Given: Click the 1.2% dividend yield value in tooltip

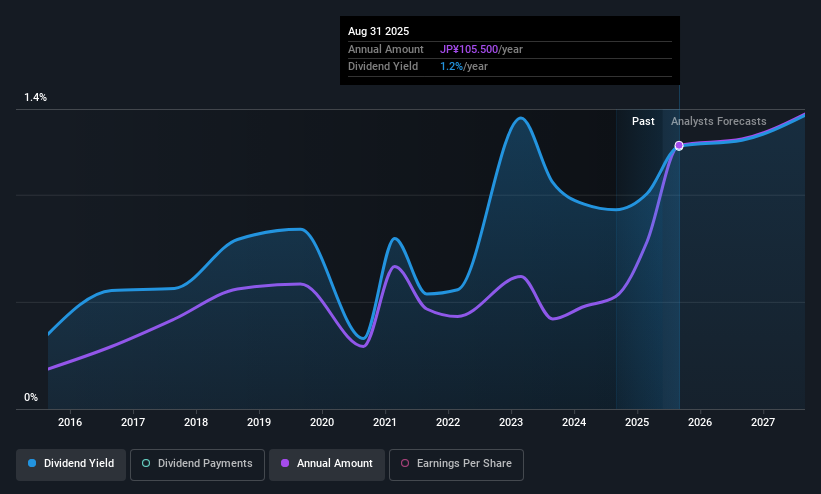Looking at the screenshot, I should [451, 67].
